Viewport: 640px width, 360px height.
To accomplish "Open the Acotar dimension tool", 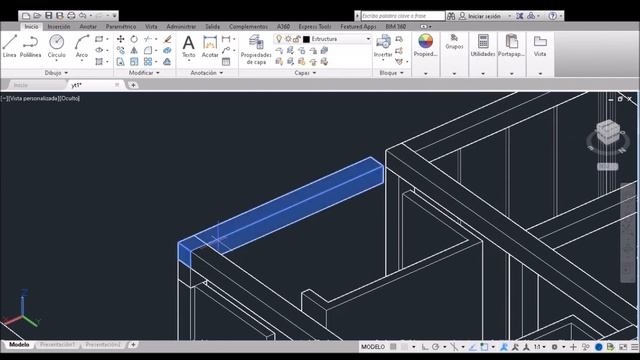I will [210, 47].
